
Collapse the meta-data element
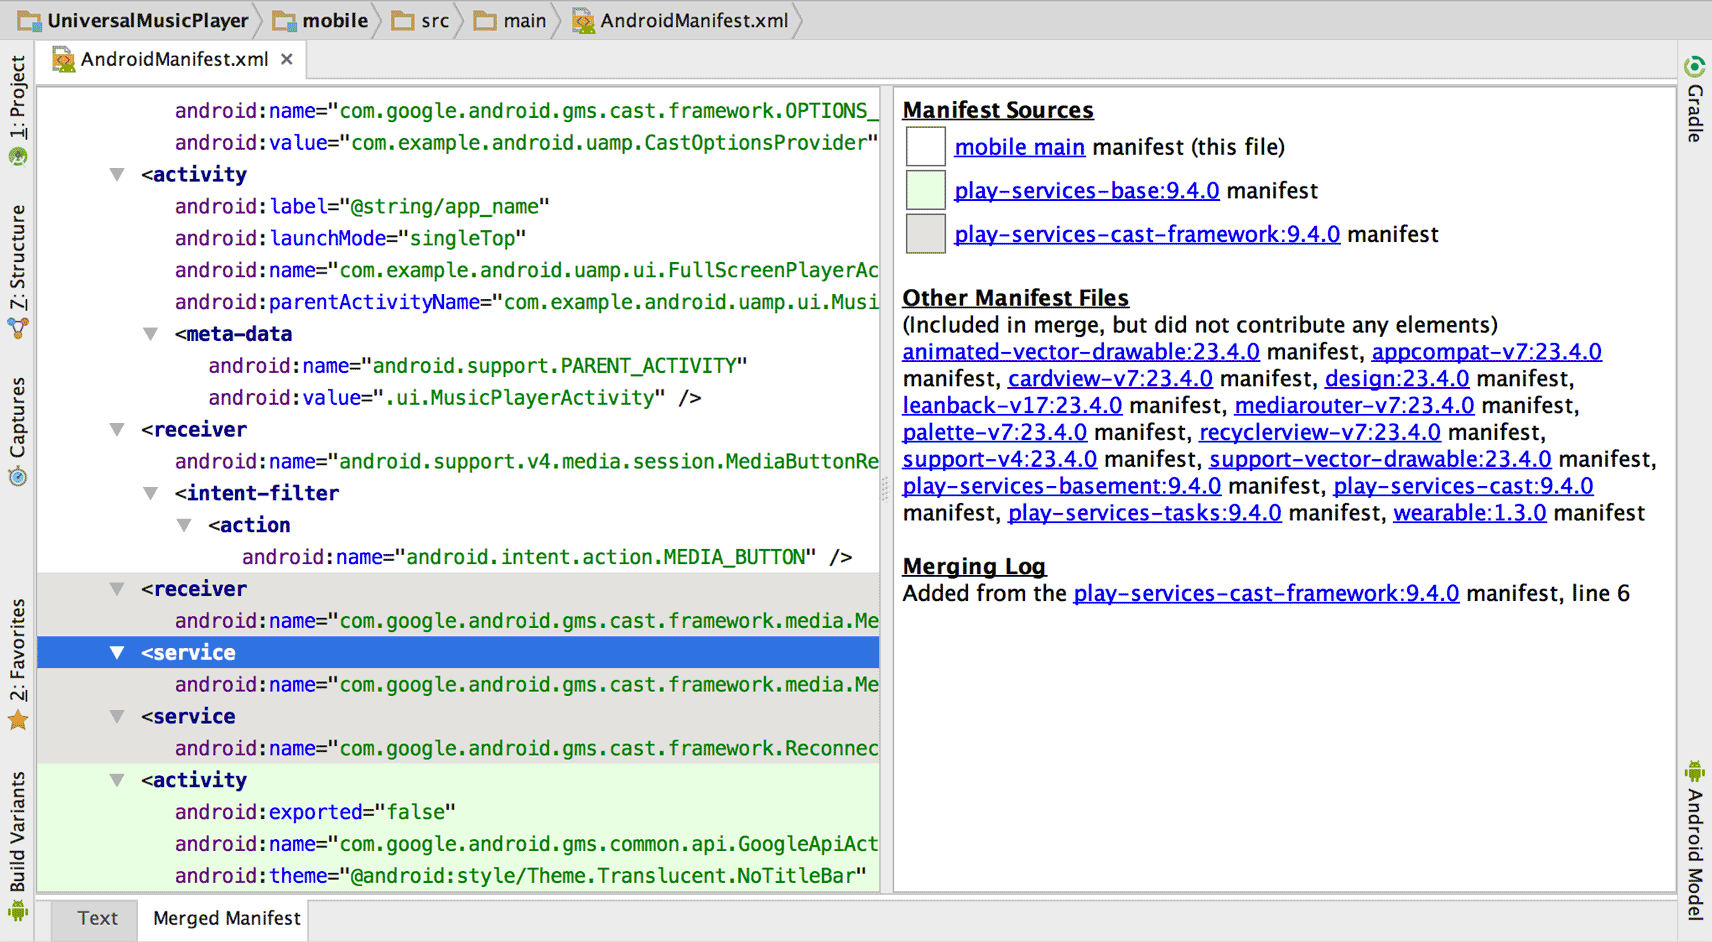coord(150,333)
